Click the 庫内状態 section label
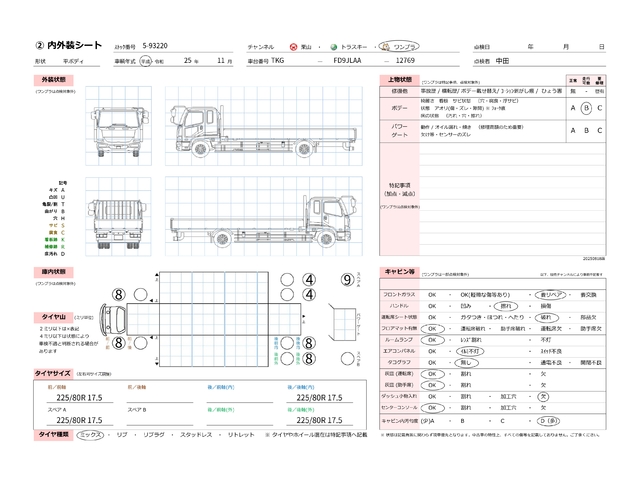Image resolution: width=640 pixels, height=480 pixels. pyautogui.click(x=53, y=271)
